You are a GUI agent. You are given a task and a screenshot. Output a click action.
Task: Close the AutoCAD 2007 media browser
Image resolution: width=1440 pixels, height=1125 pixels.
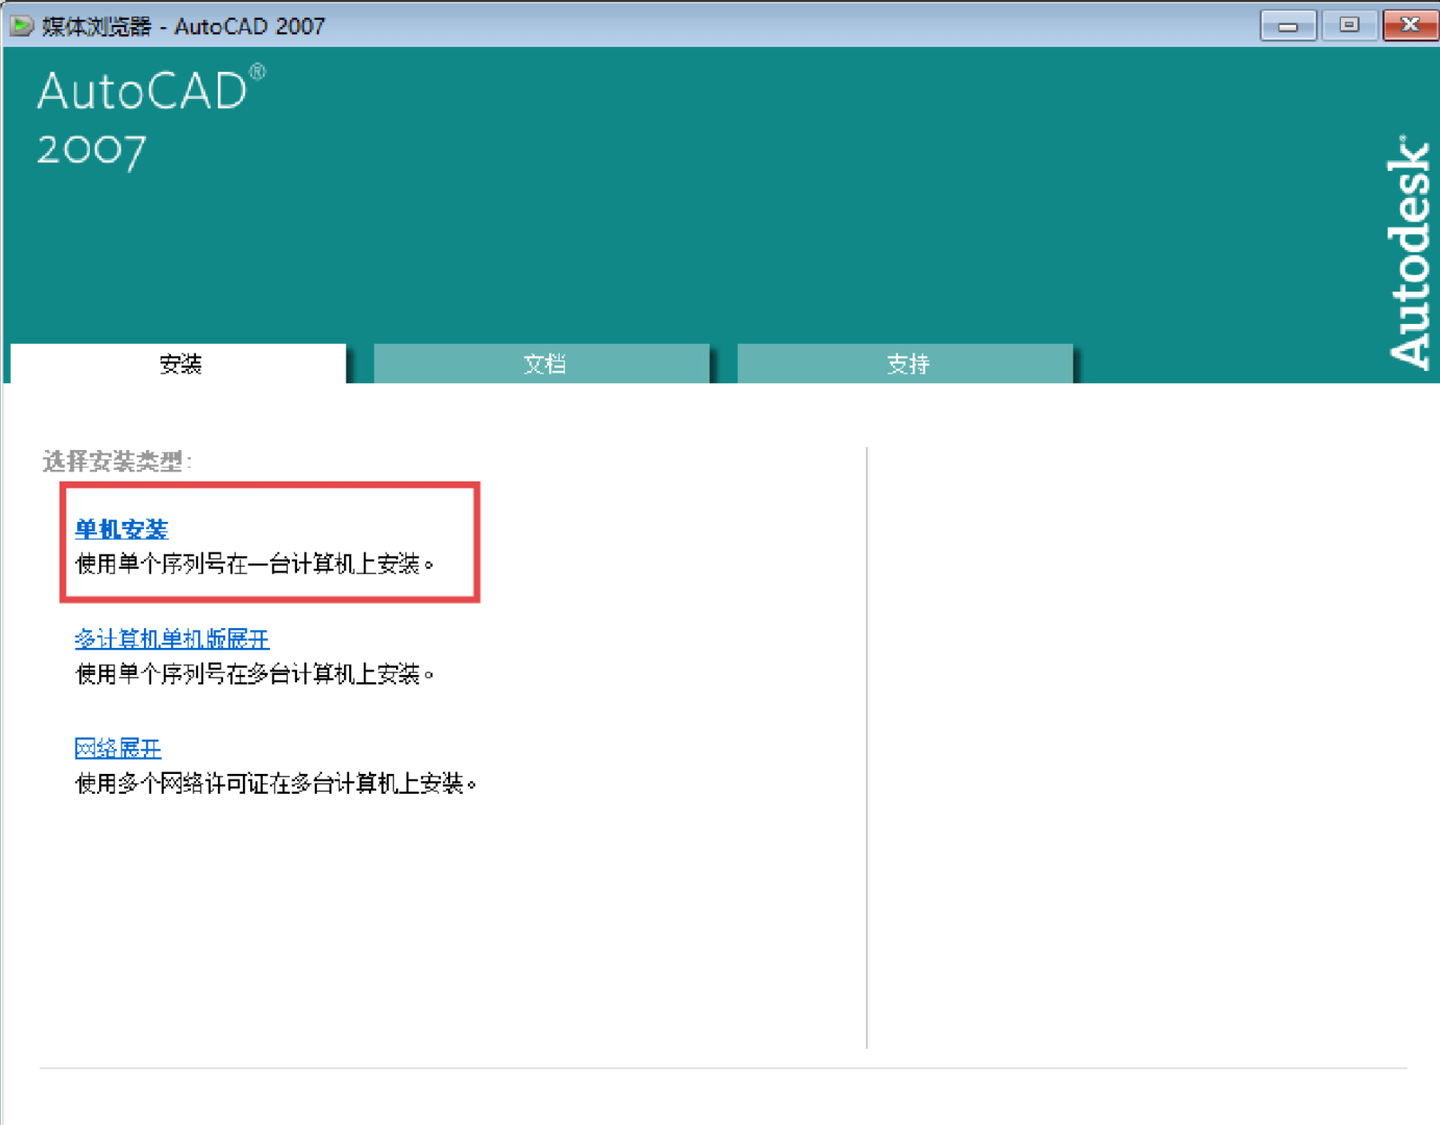tap(1411, 25)
